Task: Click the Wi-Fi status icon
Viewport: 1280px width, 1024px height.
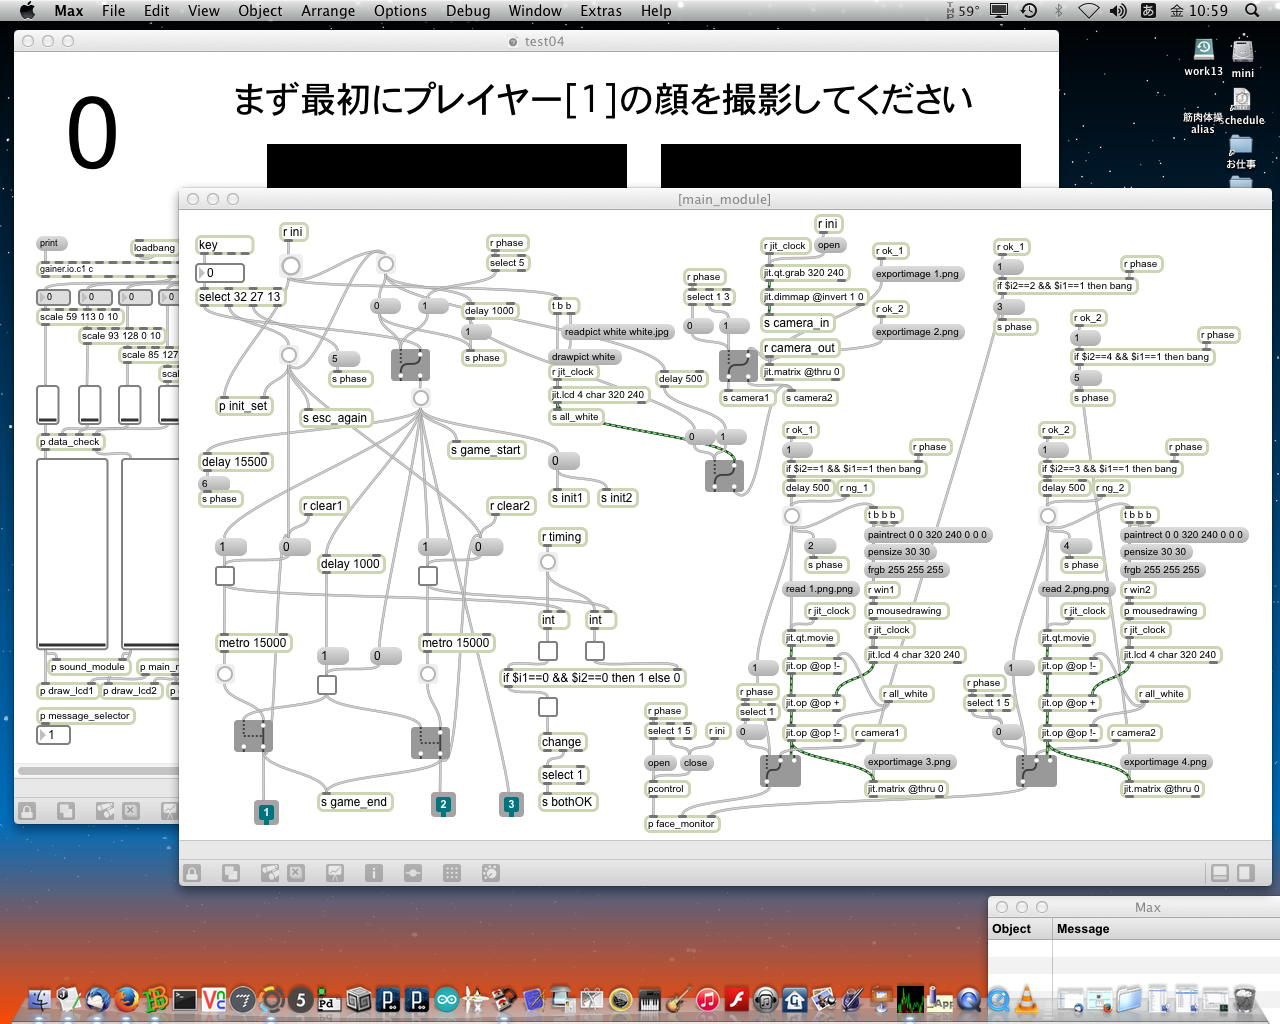Action: point(1089,10)
